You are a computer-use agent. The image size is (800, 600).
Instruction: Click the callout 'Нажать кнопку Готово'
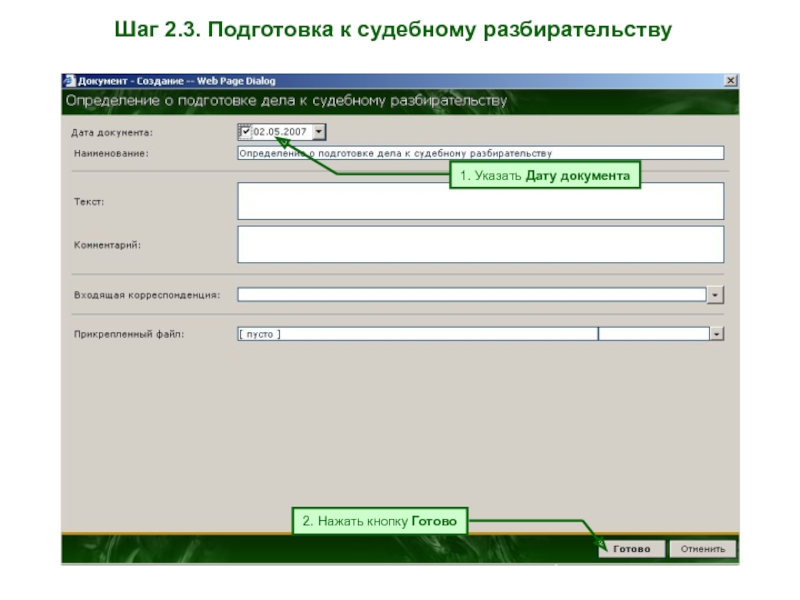[x=379, y=521]
